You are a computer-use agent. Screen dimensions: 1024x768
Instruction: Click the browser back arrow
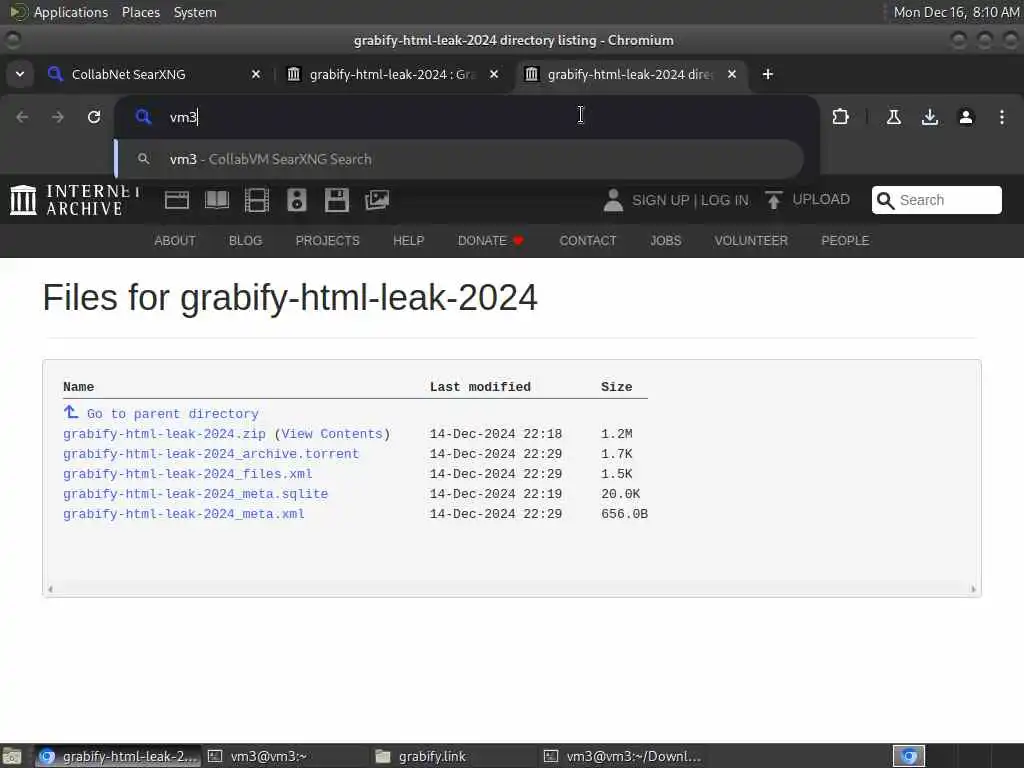pyautogui.click(x=22, y=117)
